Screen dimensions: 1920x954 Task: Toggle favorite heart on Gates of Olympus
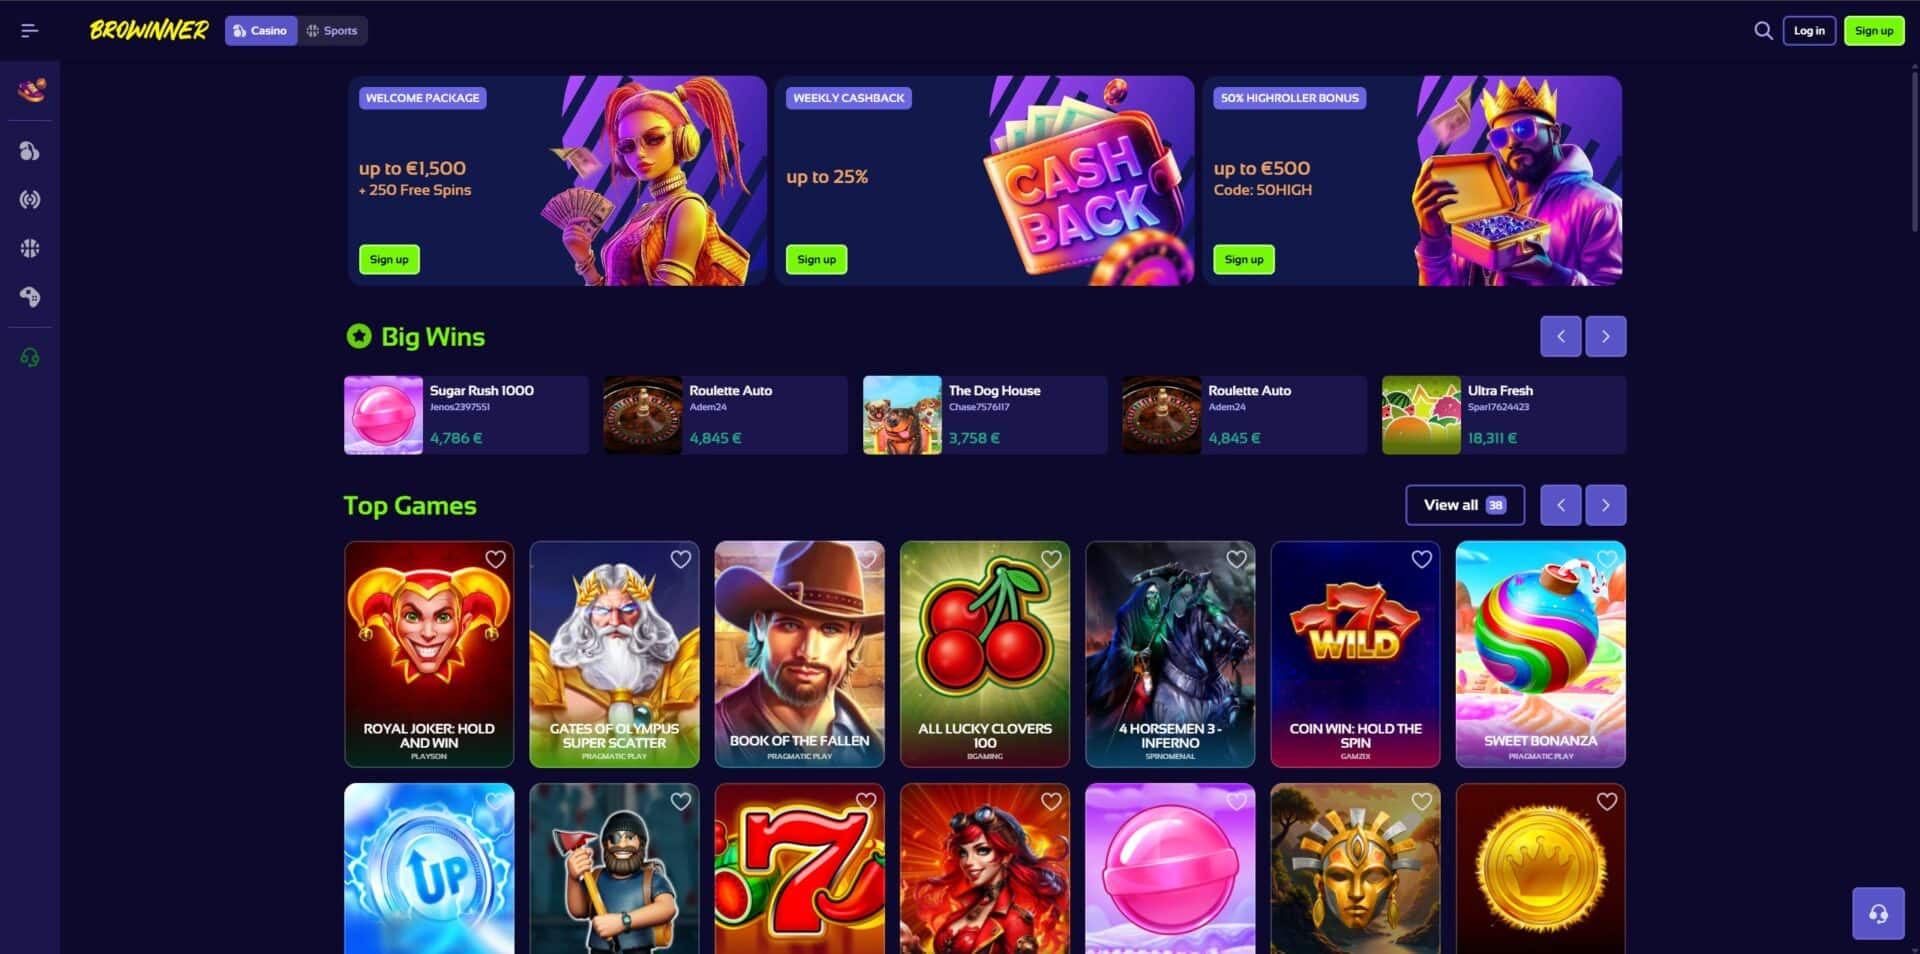pos(681,560)
